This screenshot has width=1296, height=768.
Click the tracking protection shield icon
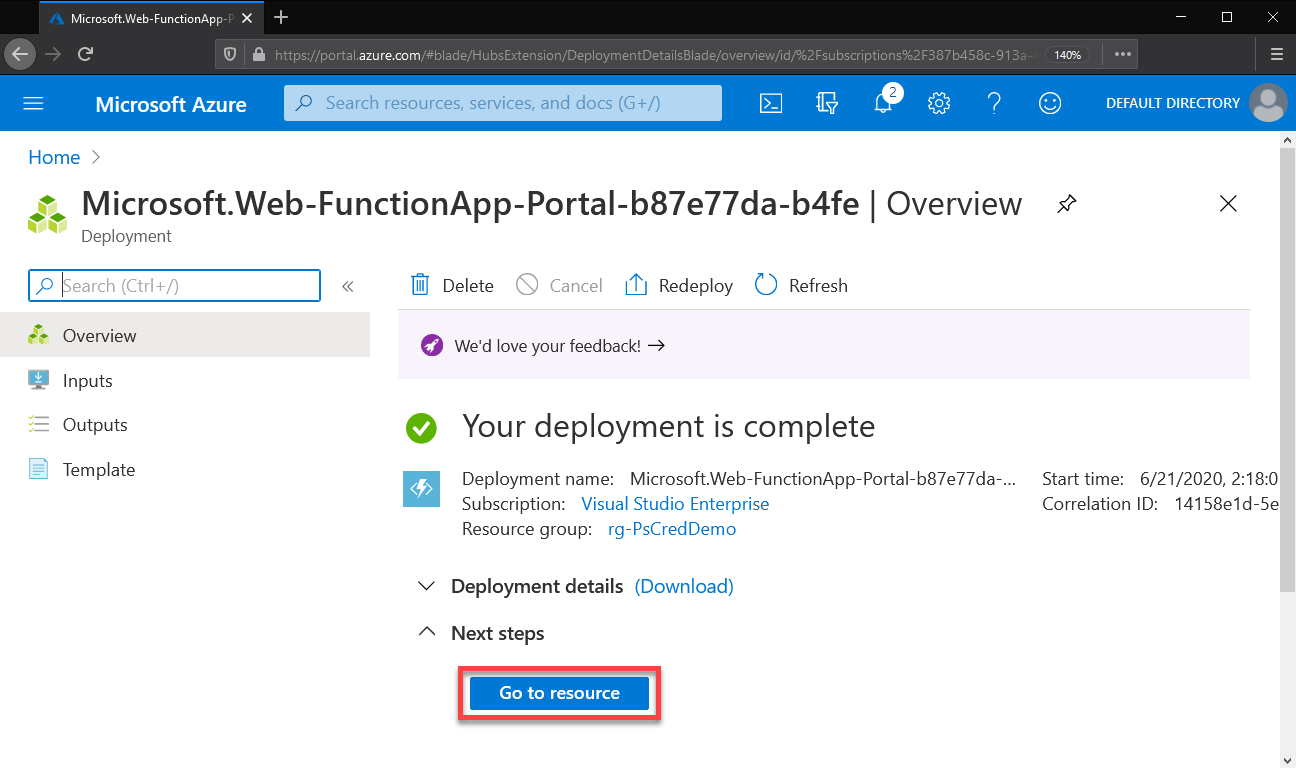[x=230, y=54]
